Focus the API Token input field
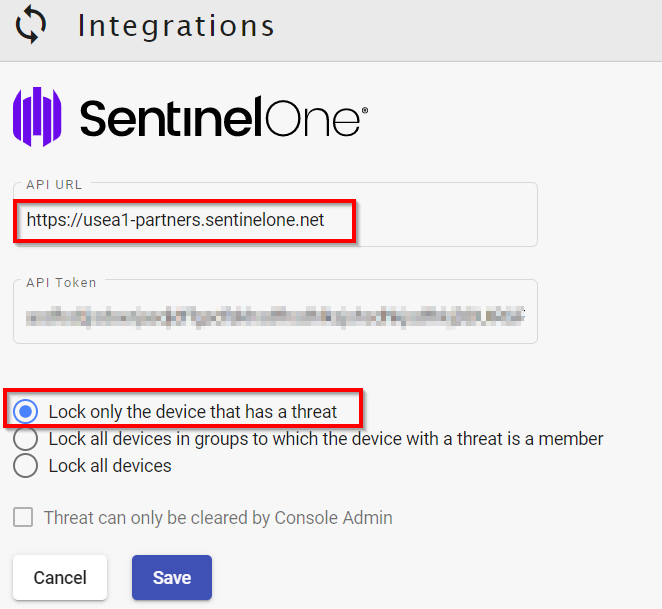 [x=275, y=316]
